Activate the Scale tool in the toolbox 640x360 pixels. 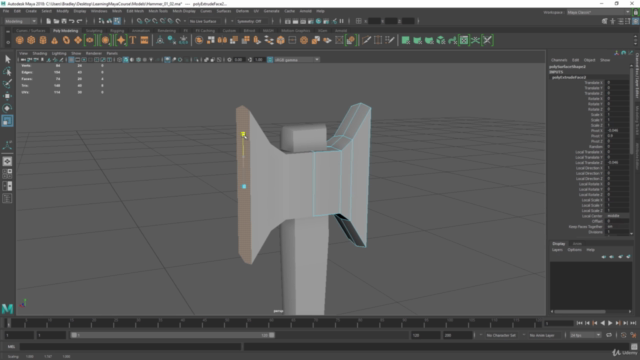tap(7, 121)
